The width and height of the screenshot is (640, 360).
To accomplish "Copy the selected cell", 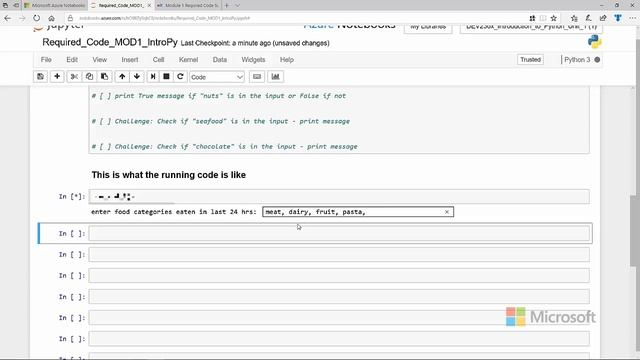I will pos(89,77).
